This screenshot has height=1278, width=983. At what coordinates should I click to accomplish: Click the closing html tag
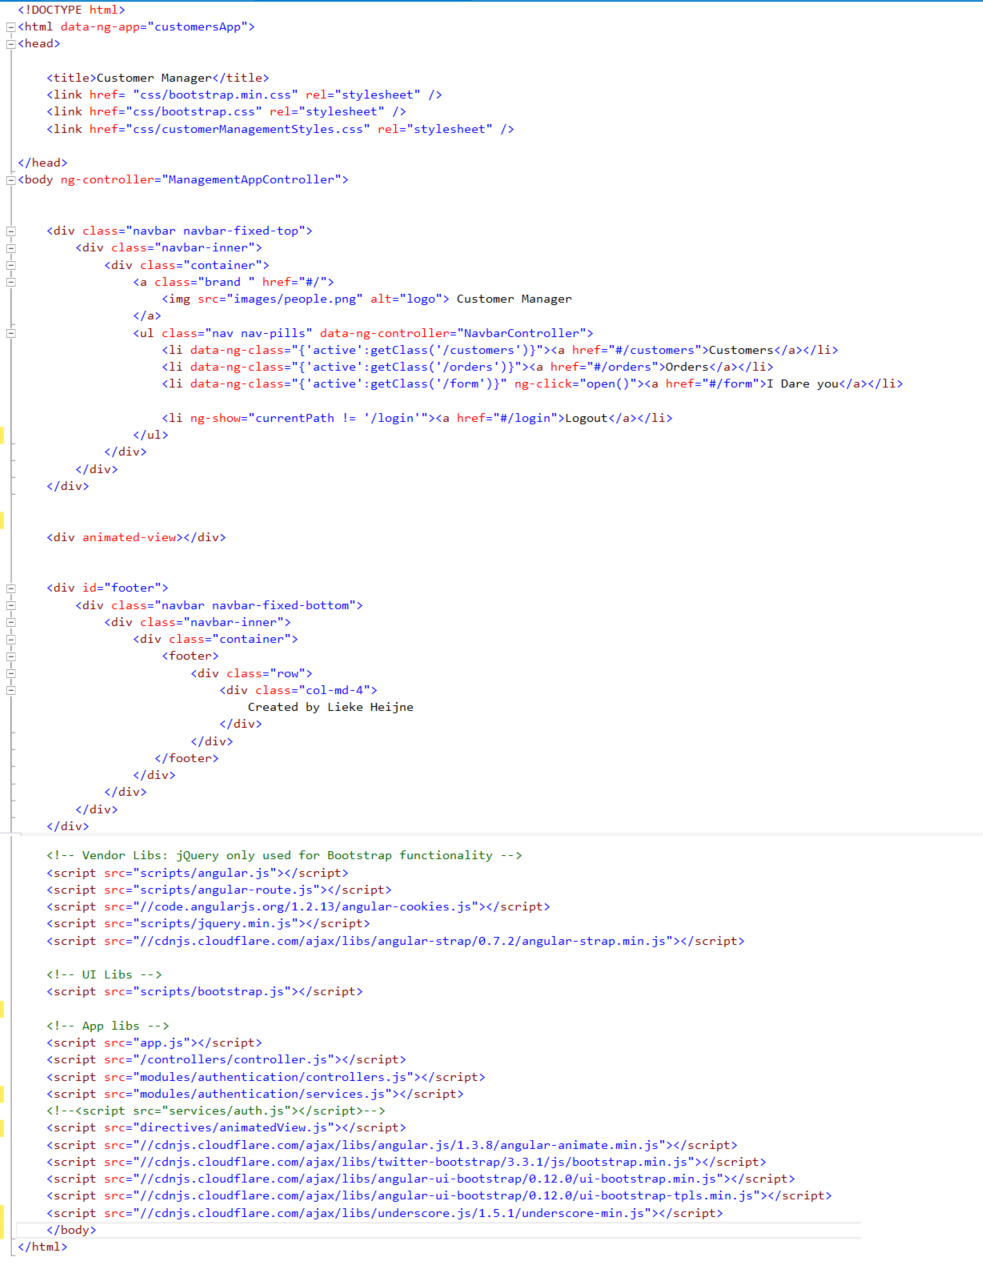tap(42, 1247)
